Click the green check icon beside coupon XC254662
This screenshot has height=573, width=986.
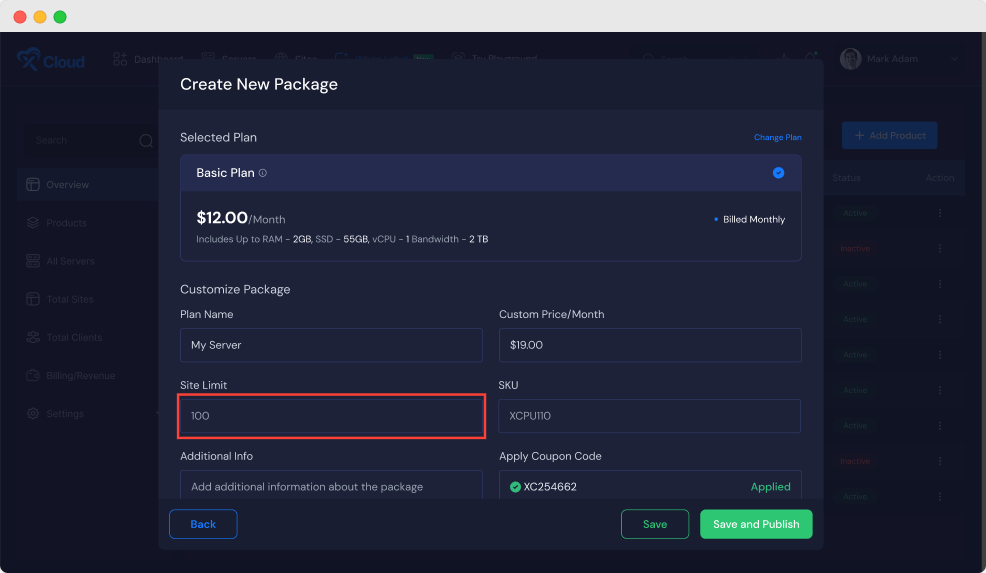pyautogui.click(x=515, y=487)
